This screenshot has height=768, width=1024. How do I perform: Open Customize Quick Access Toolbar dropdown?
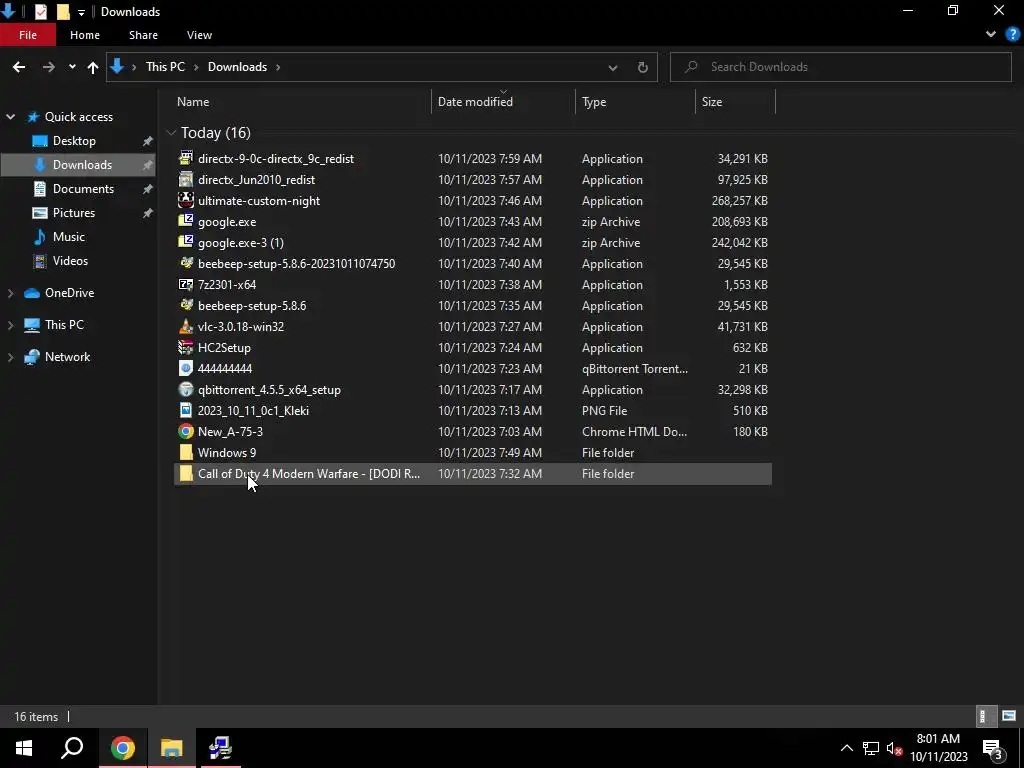click(x=81, y=12)
